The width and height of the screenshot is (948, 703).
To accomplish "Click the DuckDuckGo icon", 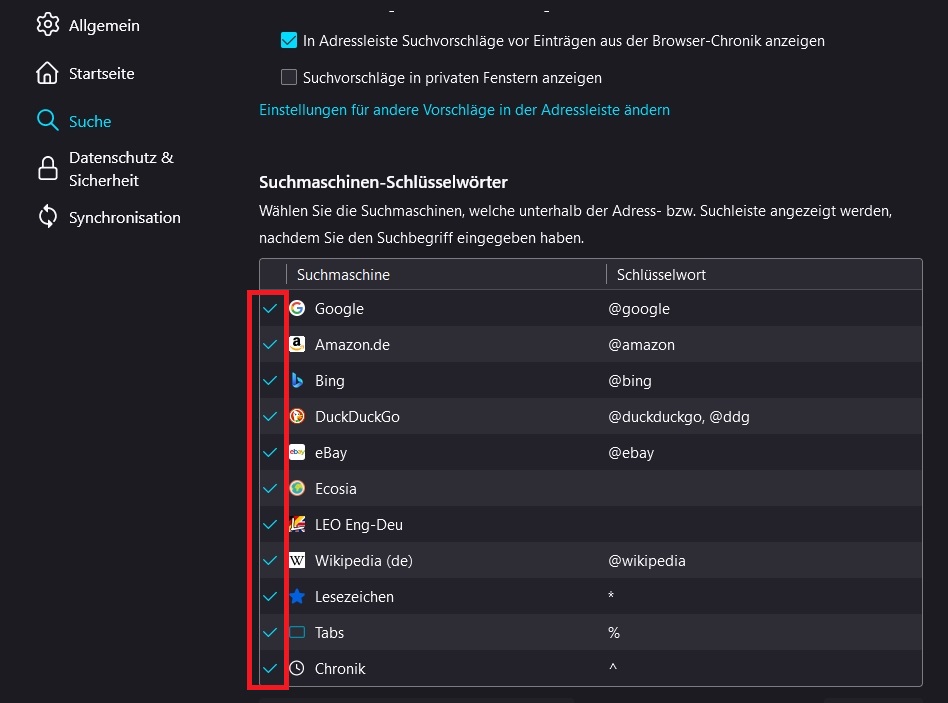I will click(297, 417).
